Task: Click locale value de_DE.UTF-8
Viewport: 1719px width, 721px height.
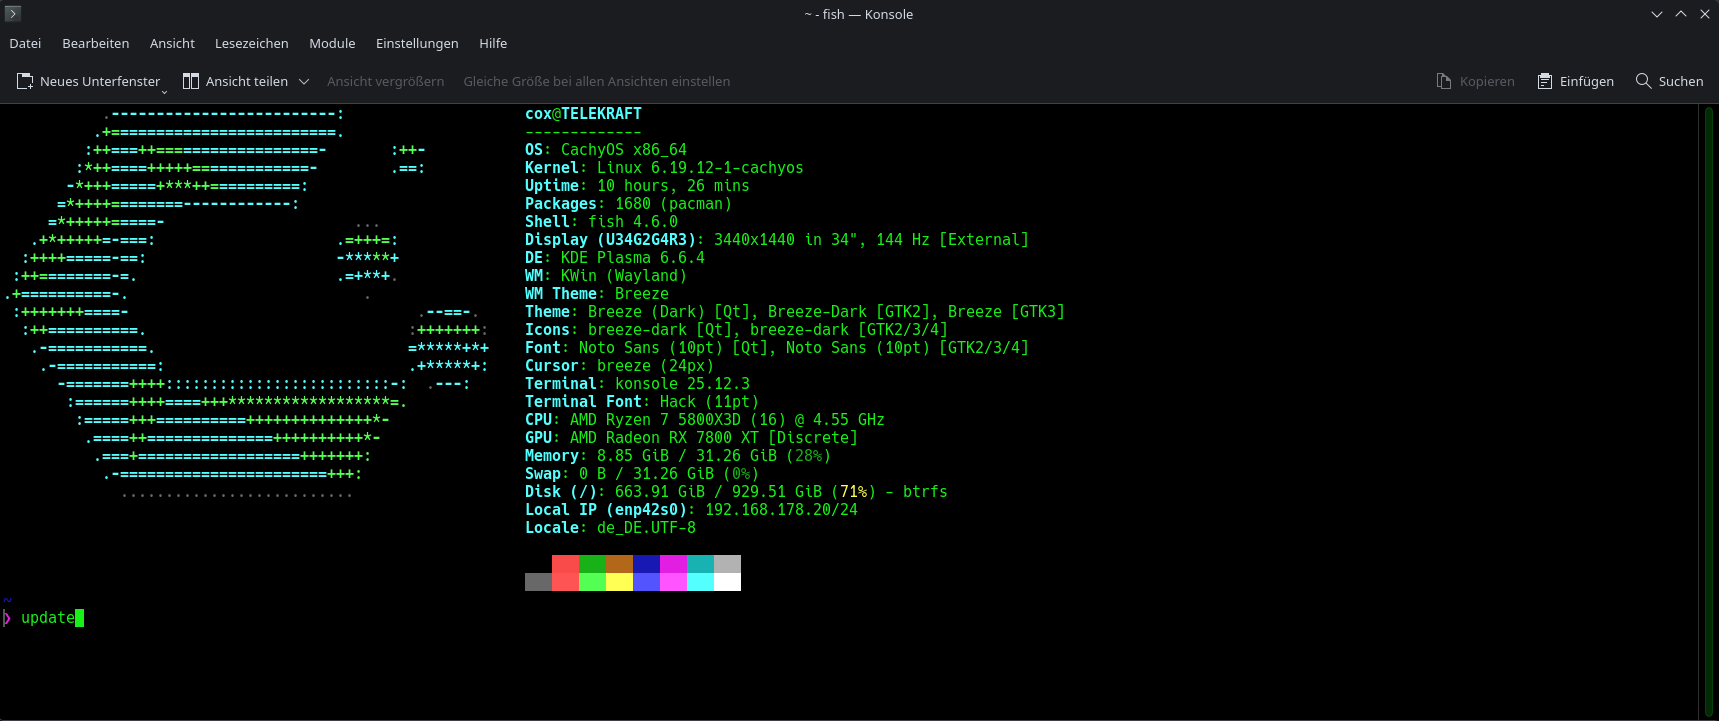Action: (x=646, y=528)
